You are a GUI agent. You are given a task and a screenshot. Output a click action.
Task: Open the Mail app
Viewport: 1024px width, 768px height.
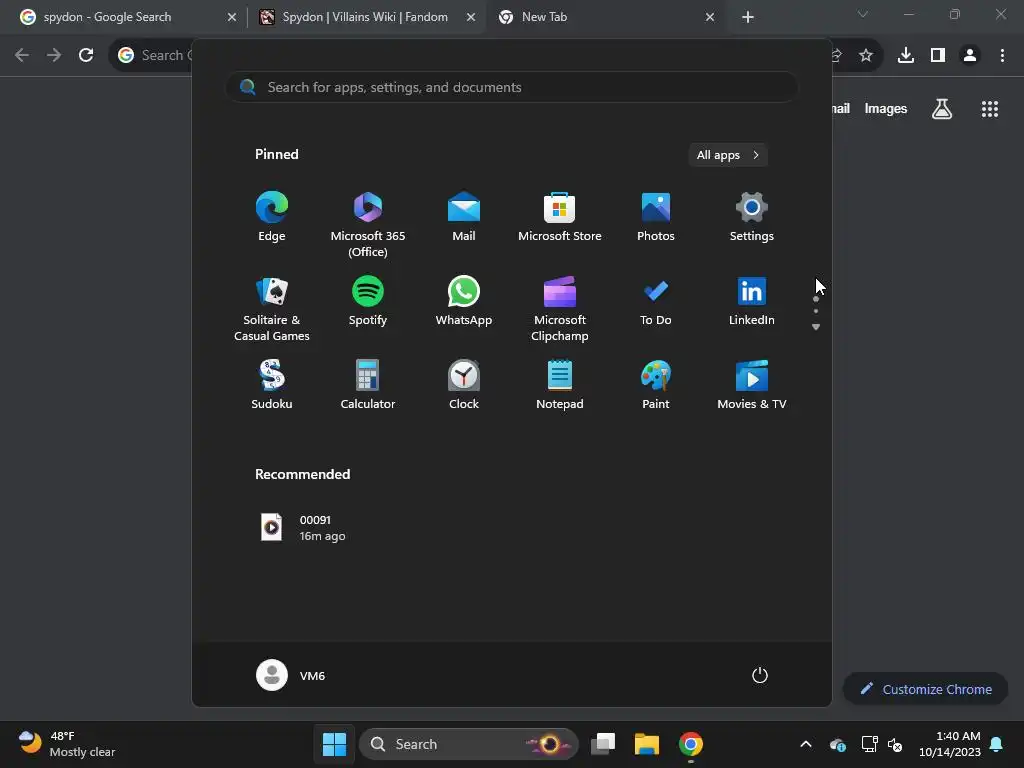(464, 217)
